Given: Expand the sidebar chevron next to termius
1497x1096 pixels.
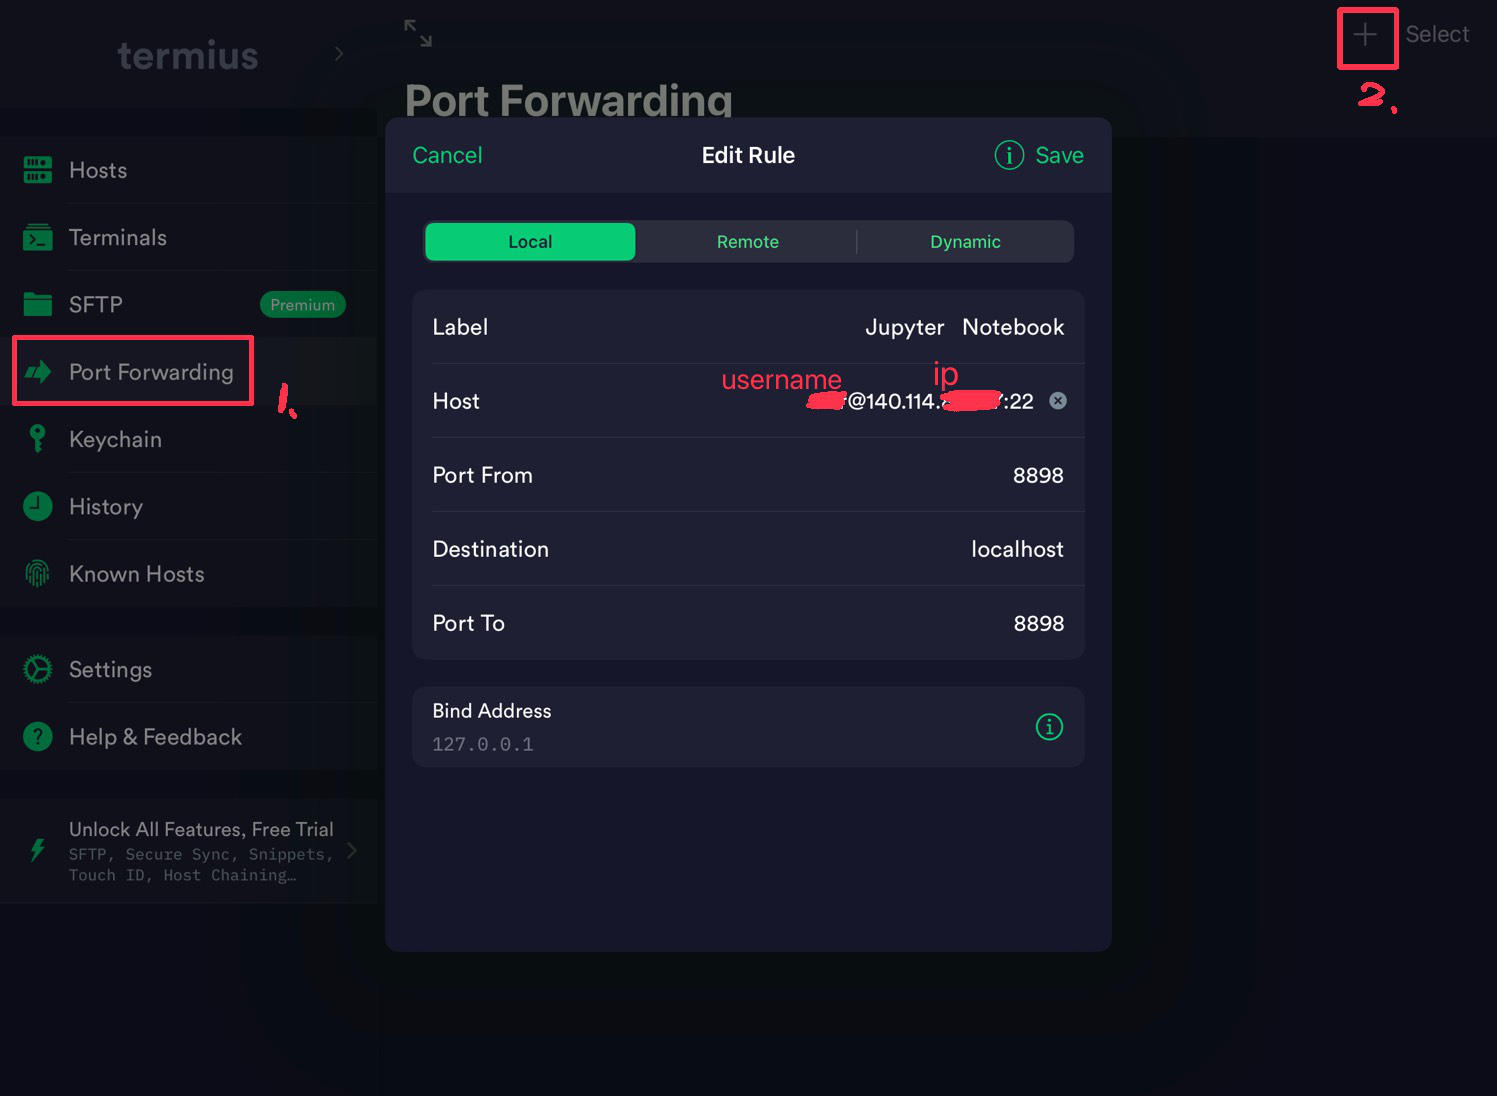Looking at the screenshot, I should pyautogui.click(x=339, y=54).
